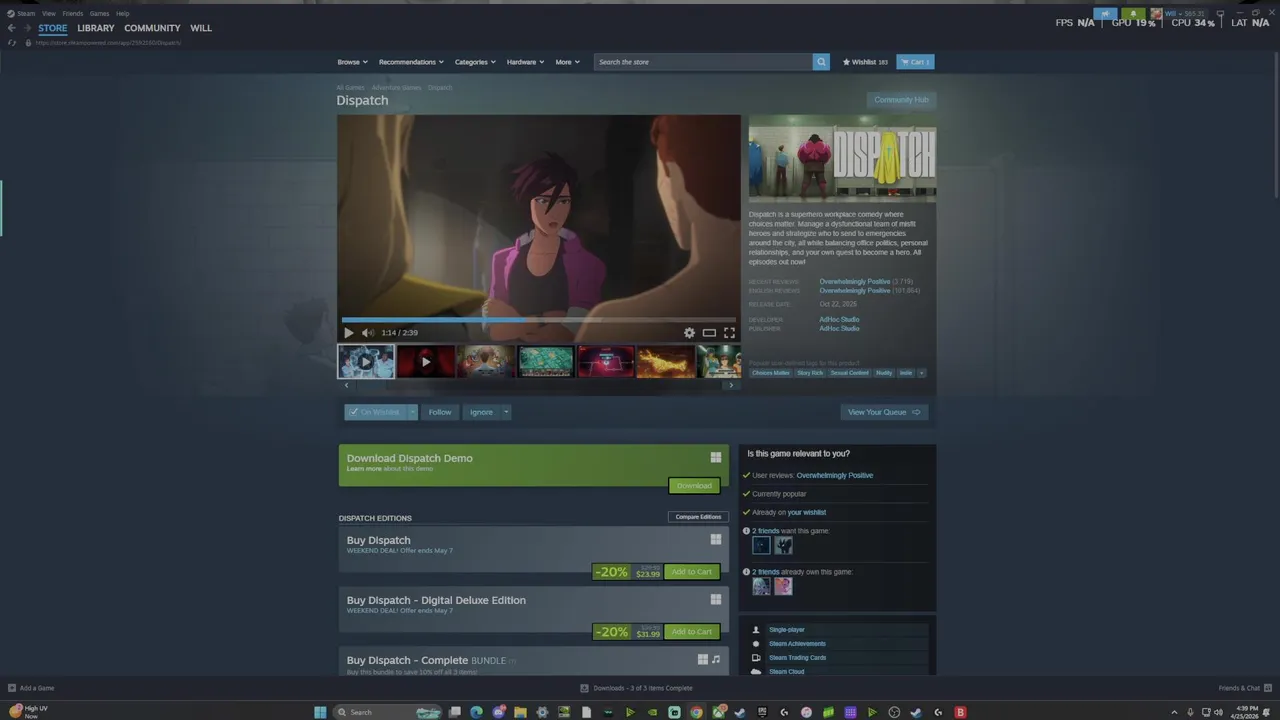Switch to the COMMUNITY tab
The height and width of the screenshot is (720, 1280).
click(x=152, y=28)
